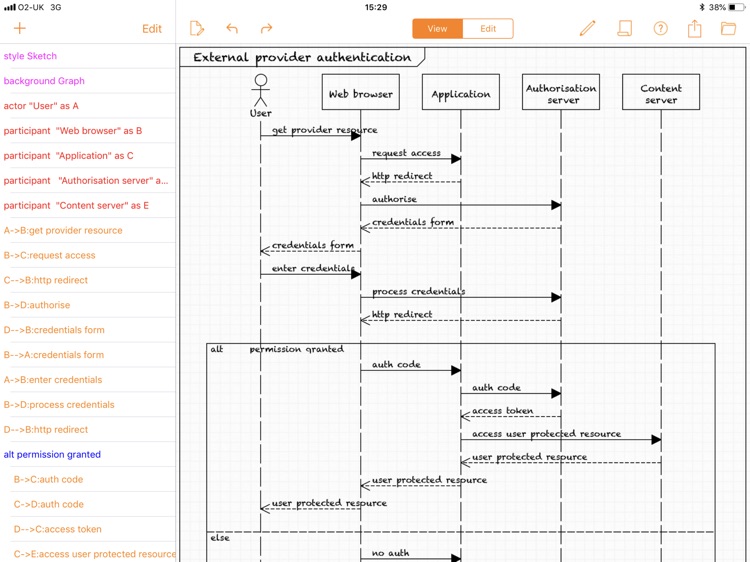Image resolution: width=750 pixels, height=562 pixels.
Task: Select "D-->C:access token" line
Action: click(88, 529)
